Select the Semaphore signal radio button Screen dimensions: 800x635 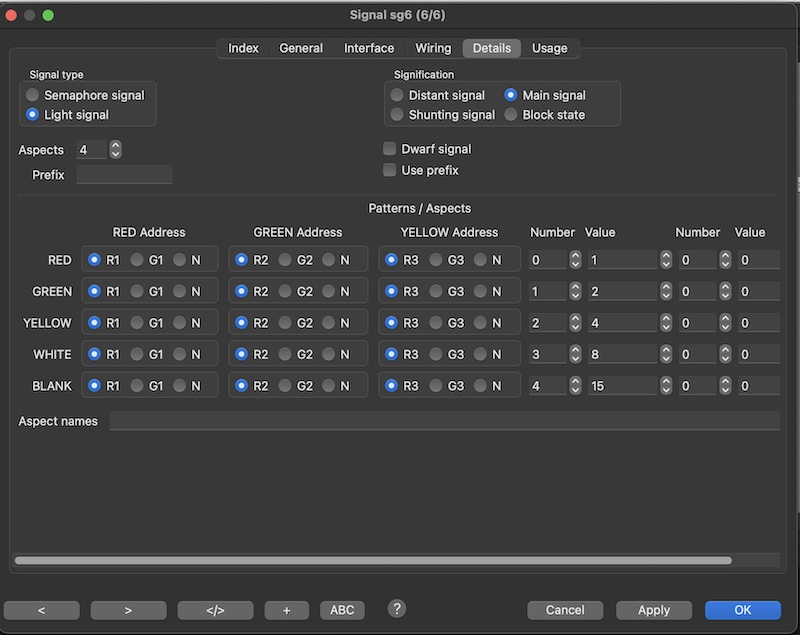[33, 95]
